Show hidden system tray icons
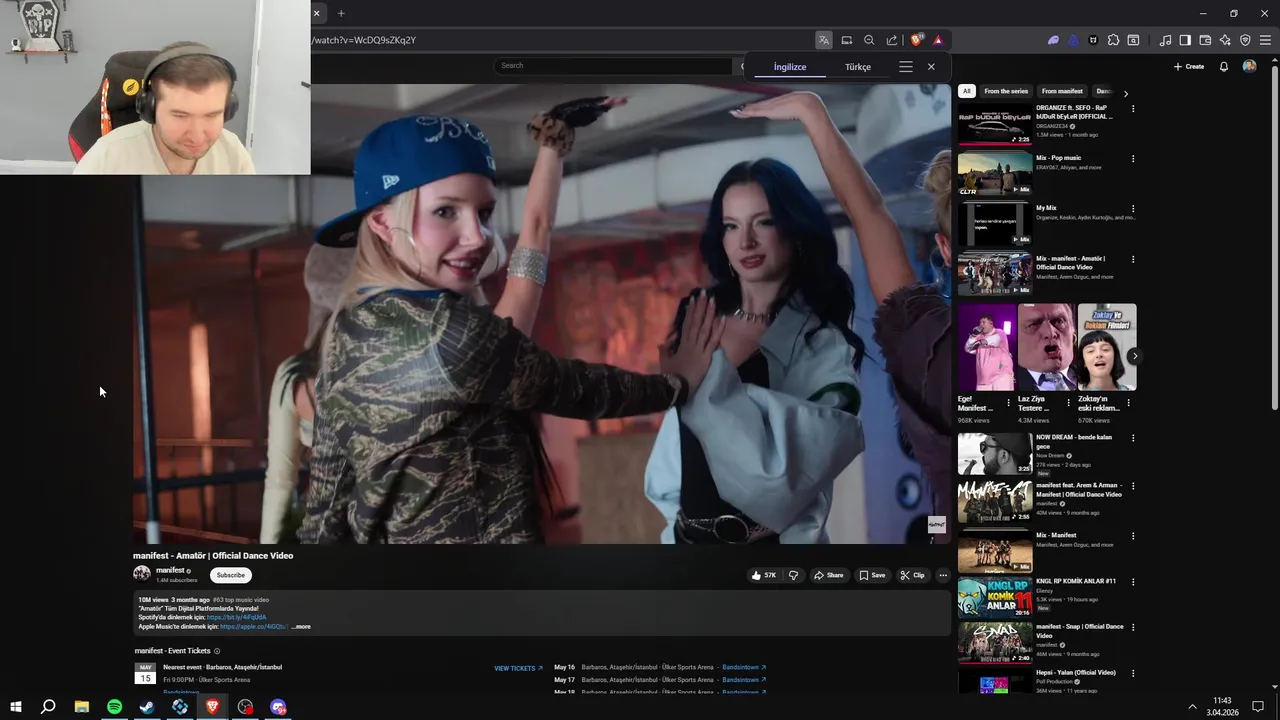 [1192, 707]
